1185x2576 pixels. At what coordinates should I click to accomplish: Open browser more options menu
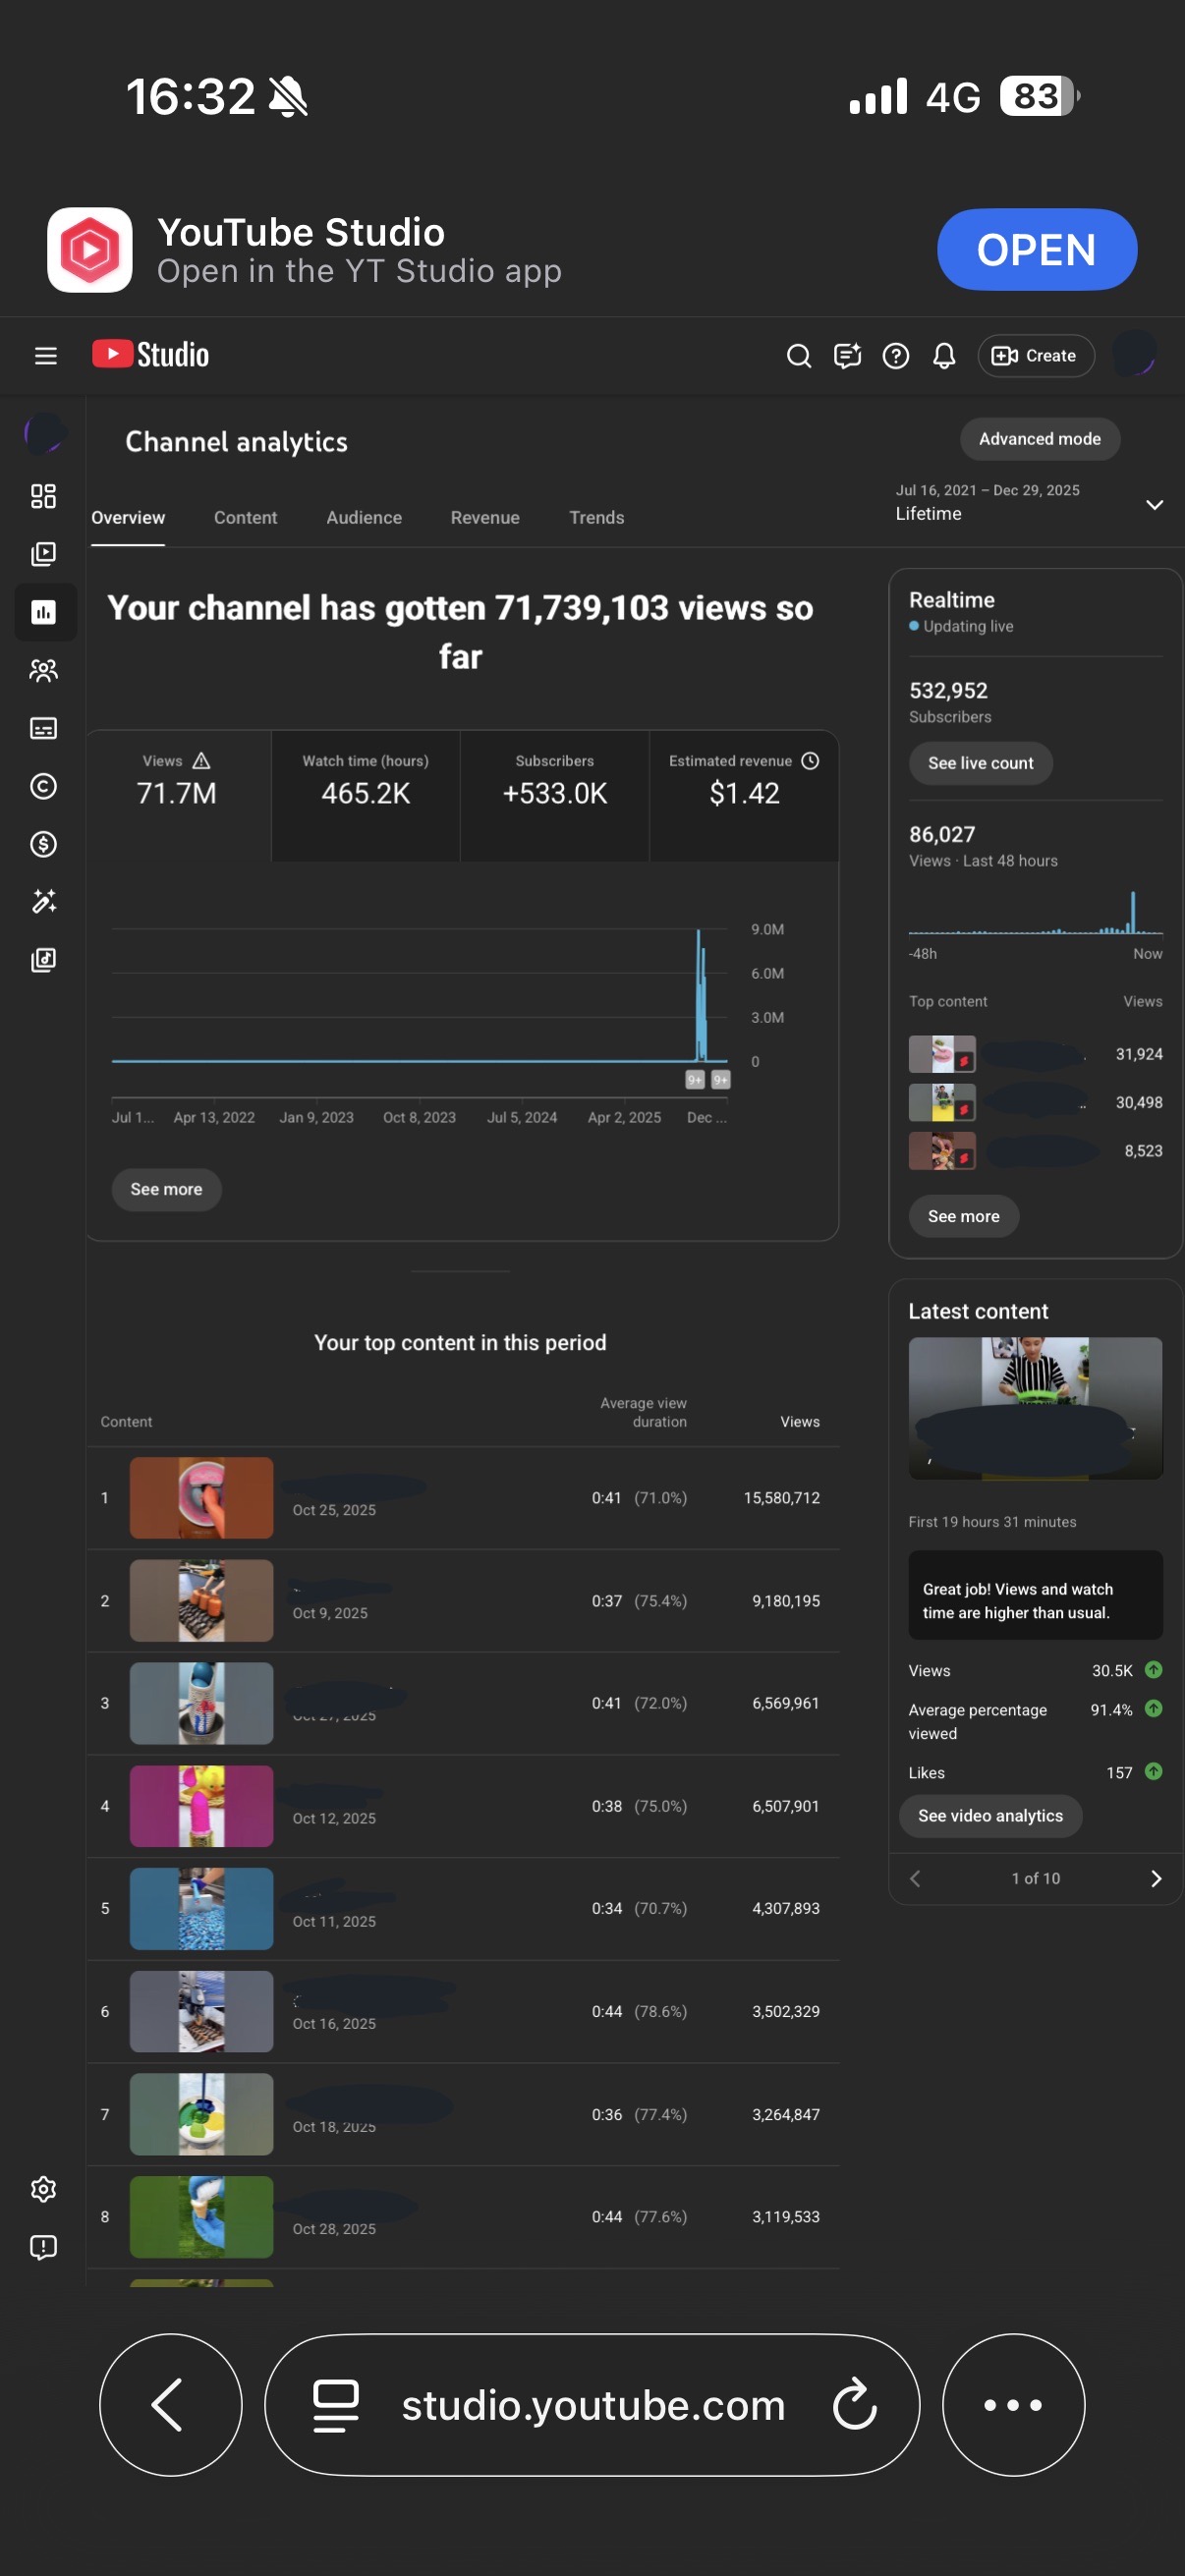tap(1012, 2404)
